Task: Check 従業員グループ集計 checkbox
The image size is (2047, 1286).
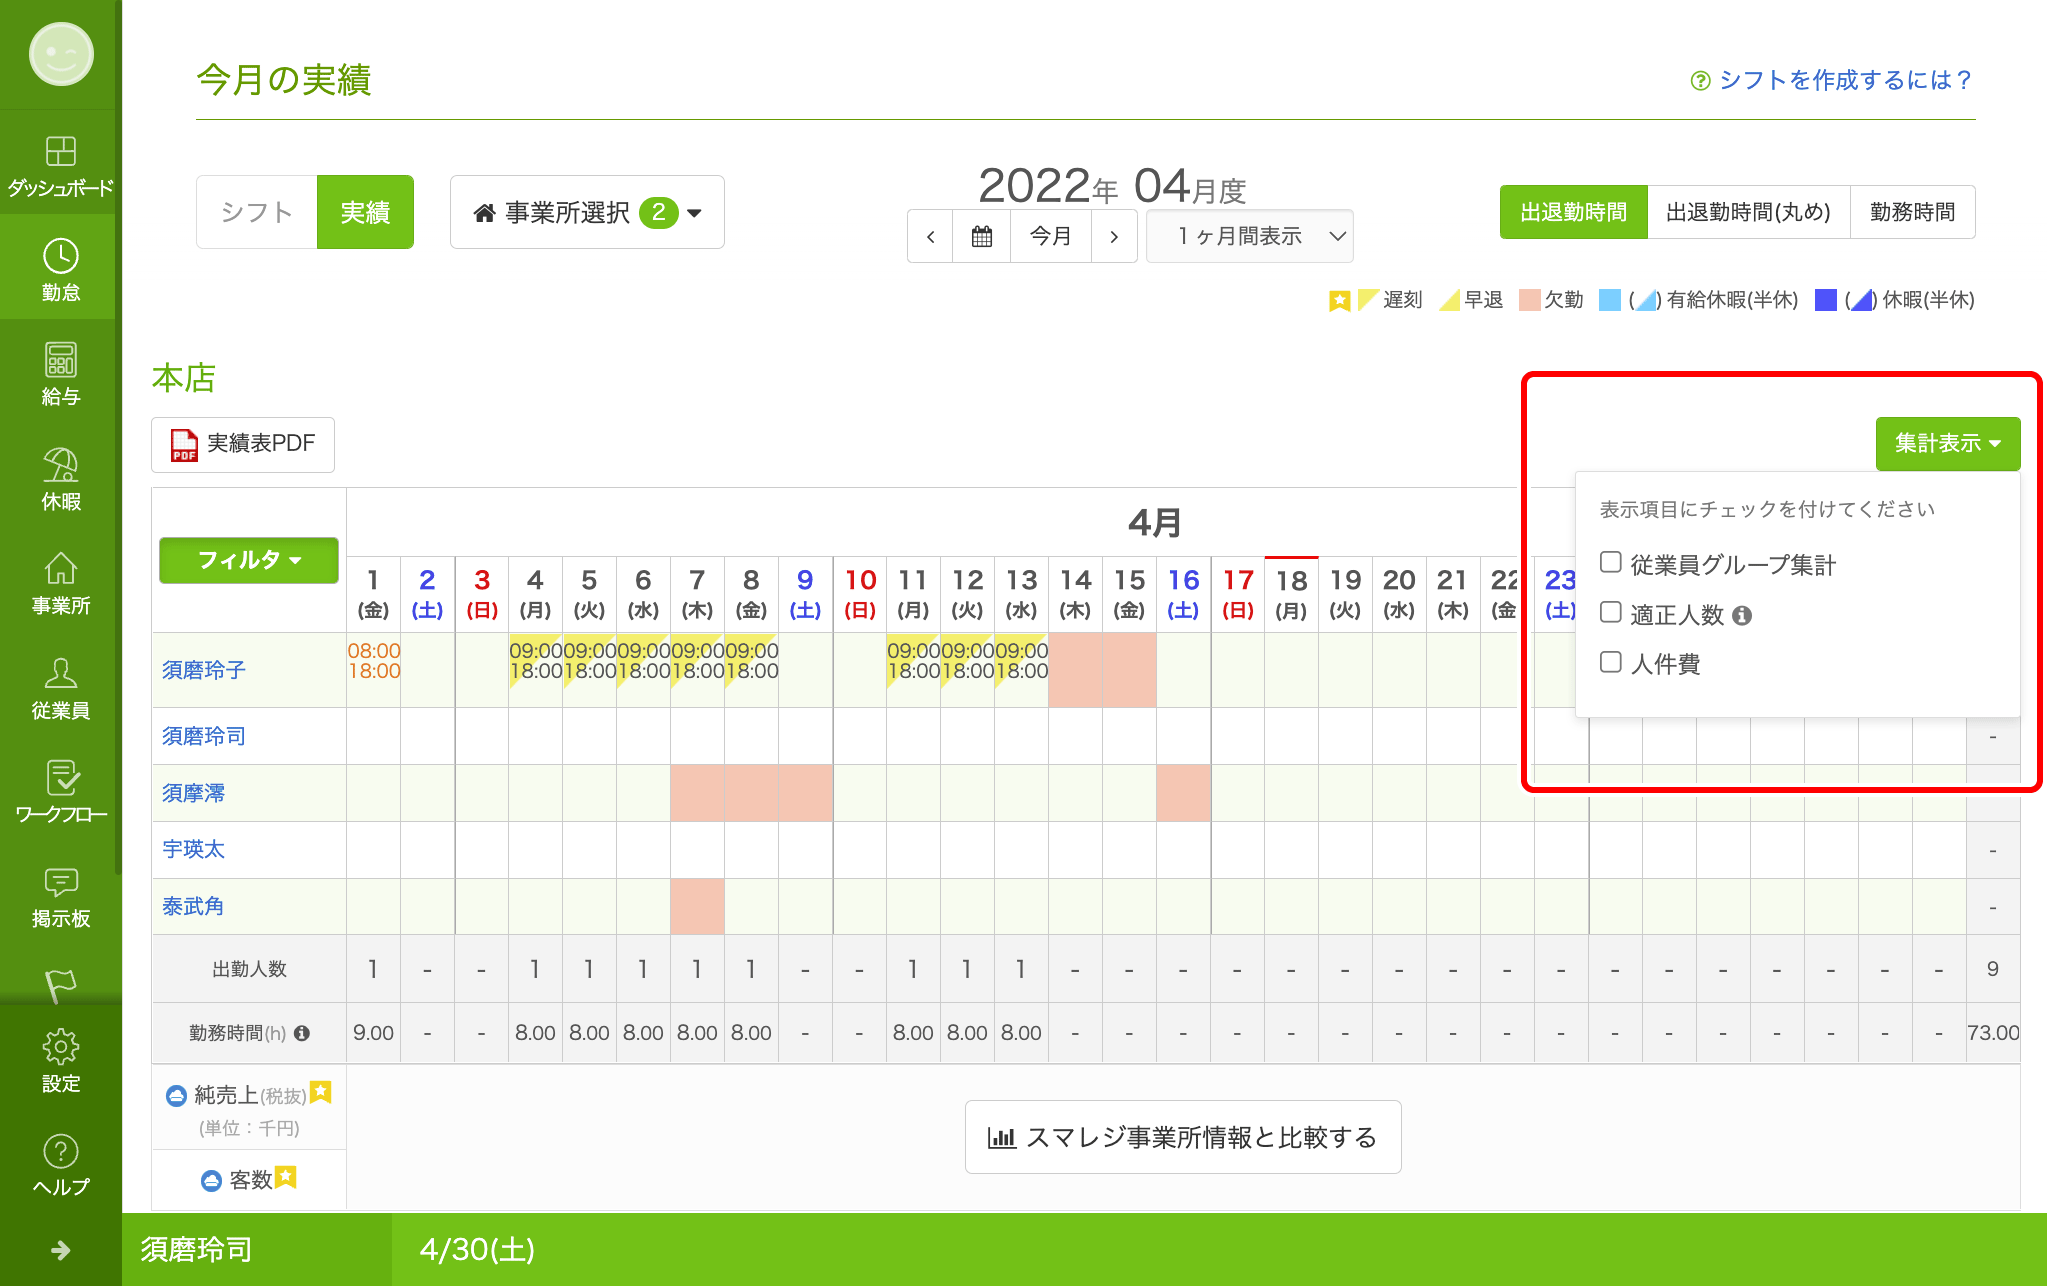Action: (1611, 562)
